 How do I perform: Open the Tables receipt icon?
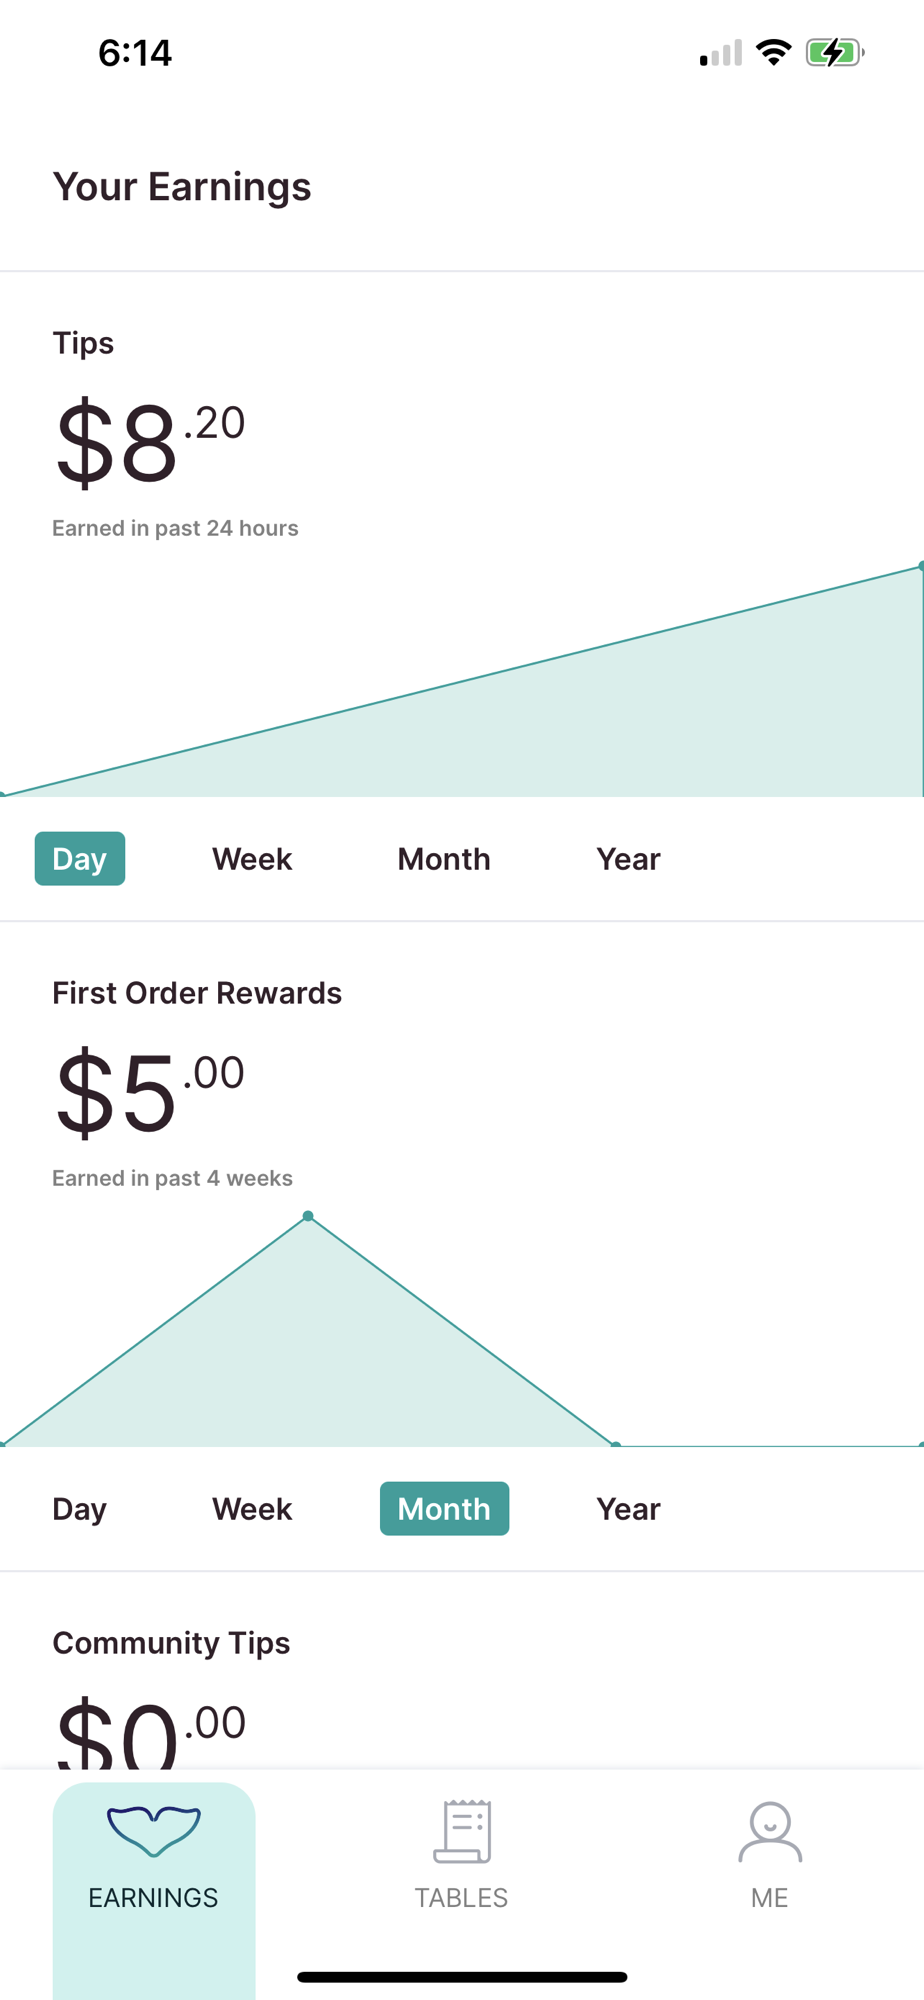[x=461, y=1832]
